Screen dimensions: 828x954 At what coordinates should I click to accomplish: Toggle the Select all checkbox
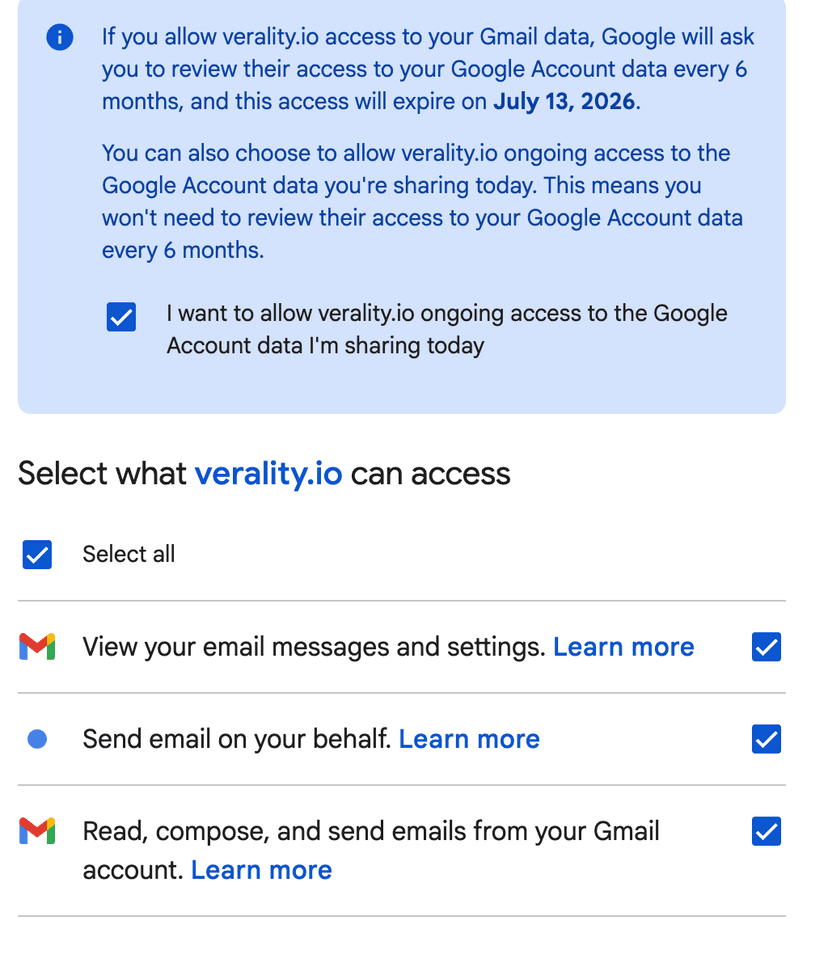[37, 554]
